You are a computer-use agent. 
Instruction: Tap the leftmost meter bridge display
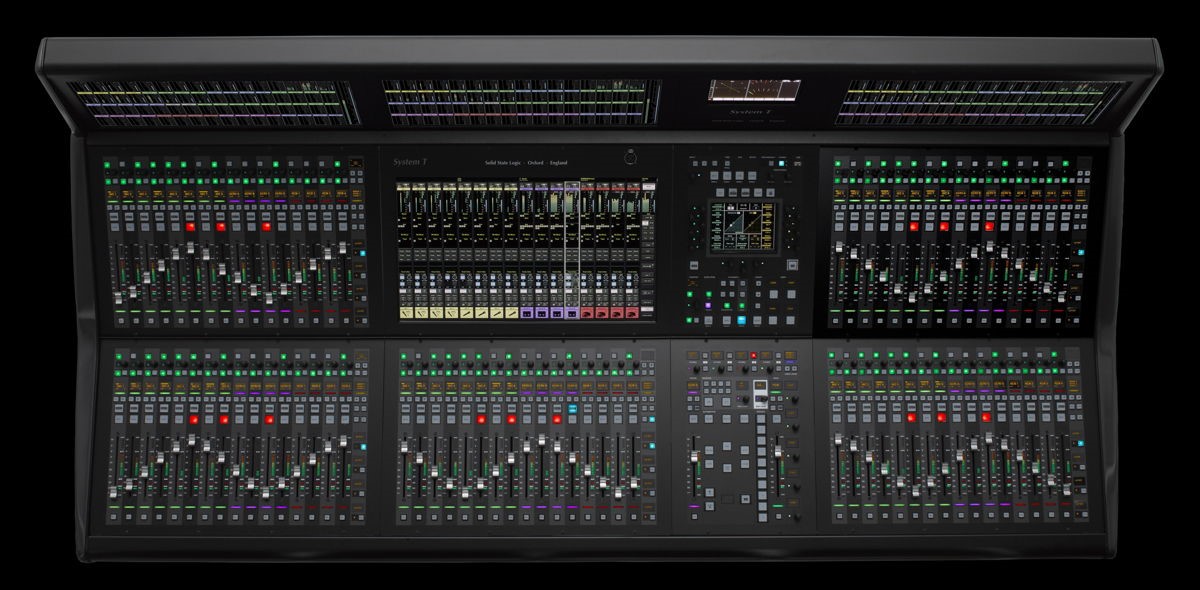[210, 103]
